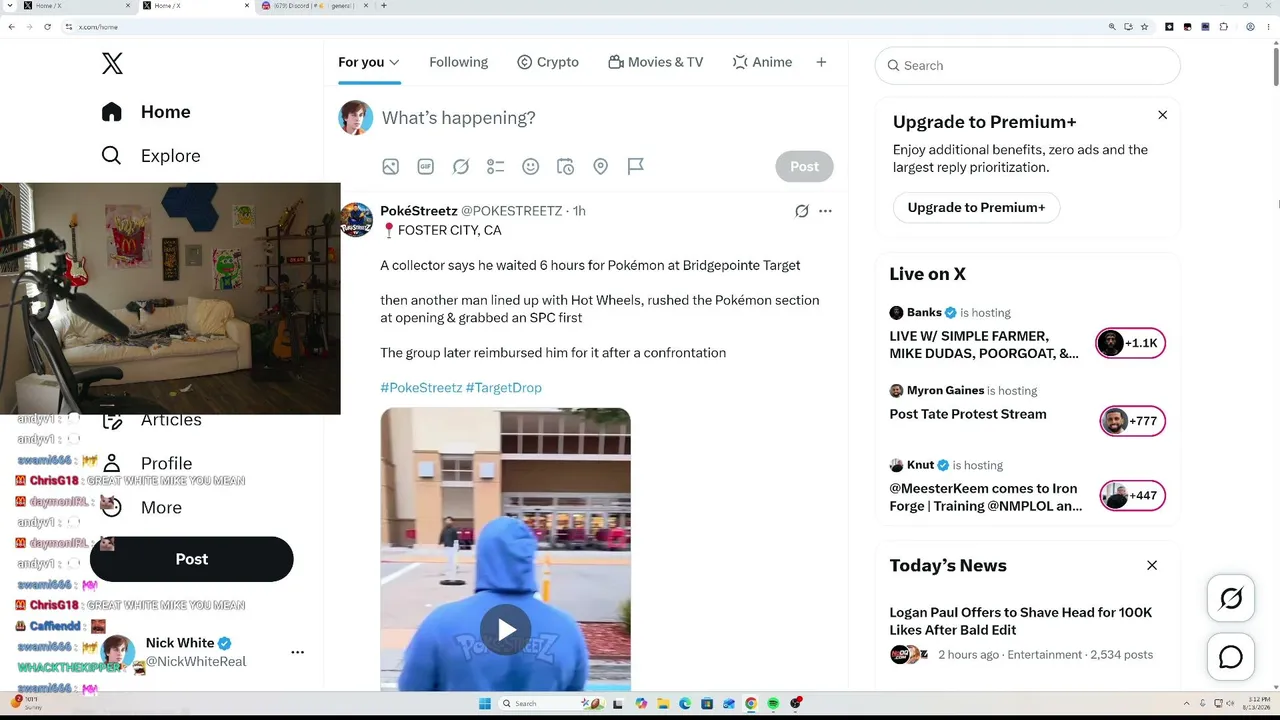This screenshot has height=720, width=1280.
Task: Show hidden system tray icons
Action: coord(1187,703)
